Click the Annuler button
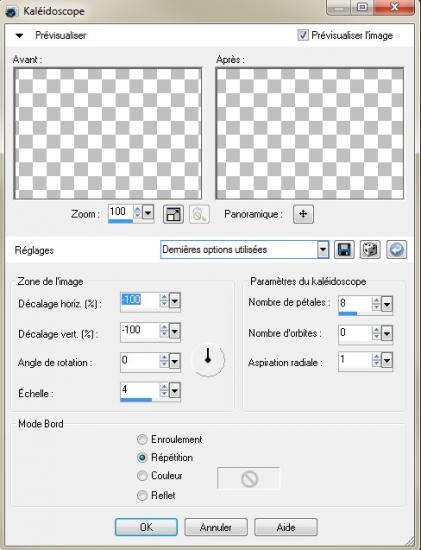Viewport: 421px width, 550px height. [216, 527]
